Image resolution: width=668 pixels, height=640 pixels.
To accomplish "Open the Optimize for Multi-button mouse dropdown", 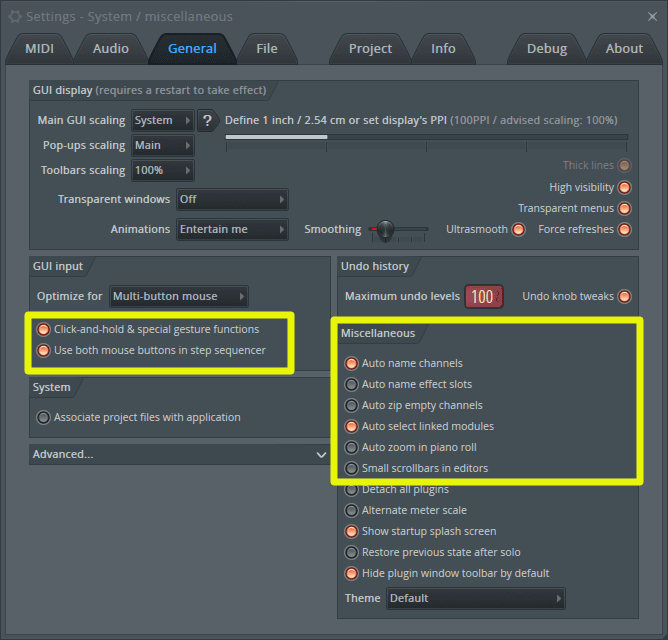I will click(x=178, y=296).
